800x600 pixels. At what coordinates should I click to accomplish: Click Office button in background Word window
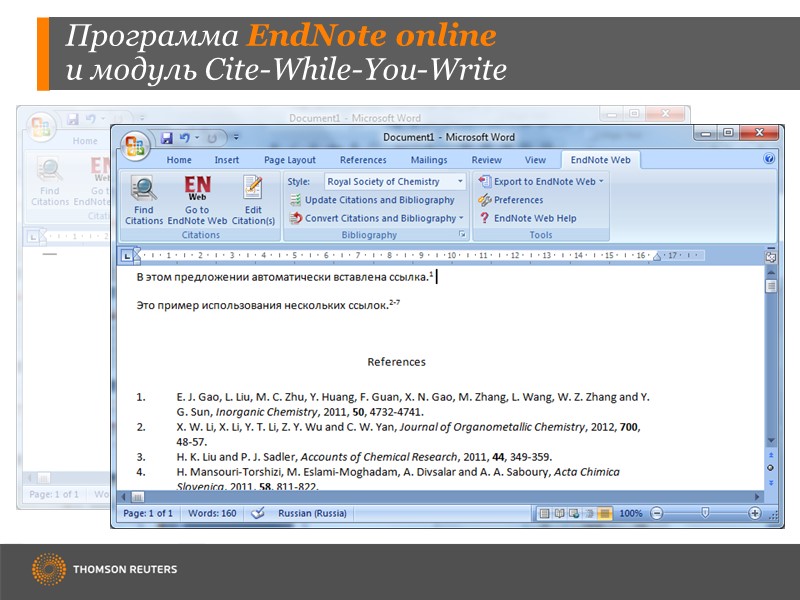point(41,126)
